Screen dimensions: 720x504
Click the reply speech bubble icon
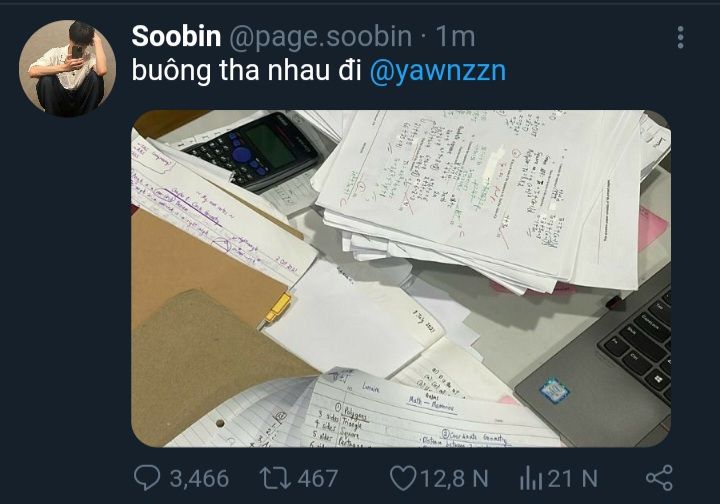[147, 478]
